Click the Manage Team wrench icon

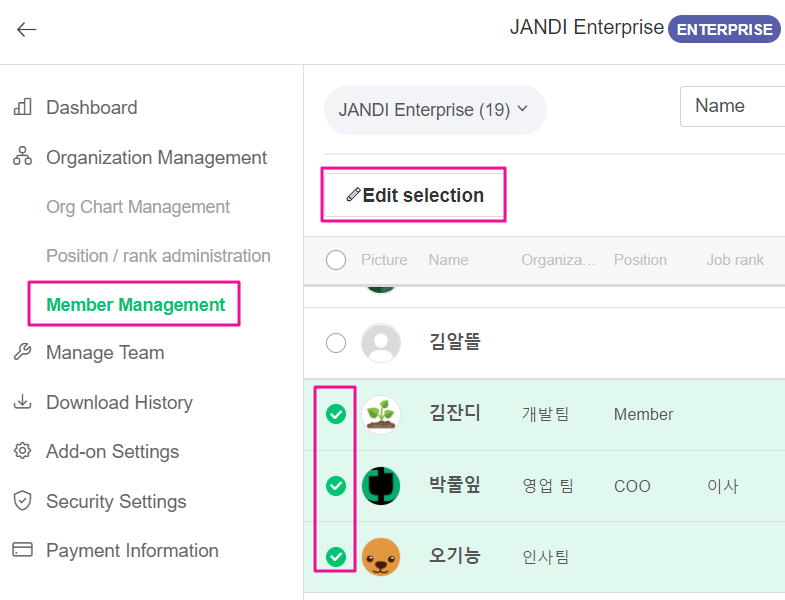[22, 352]
